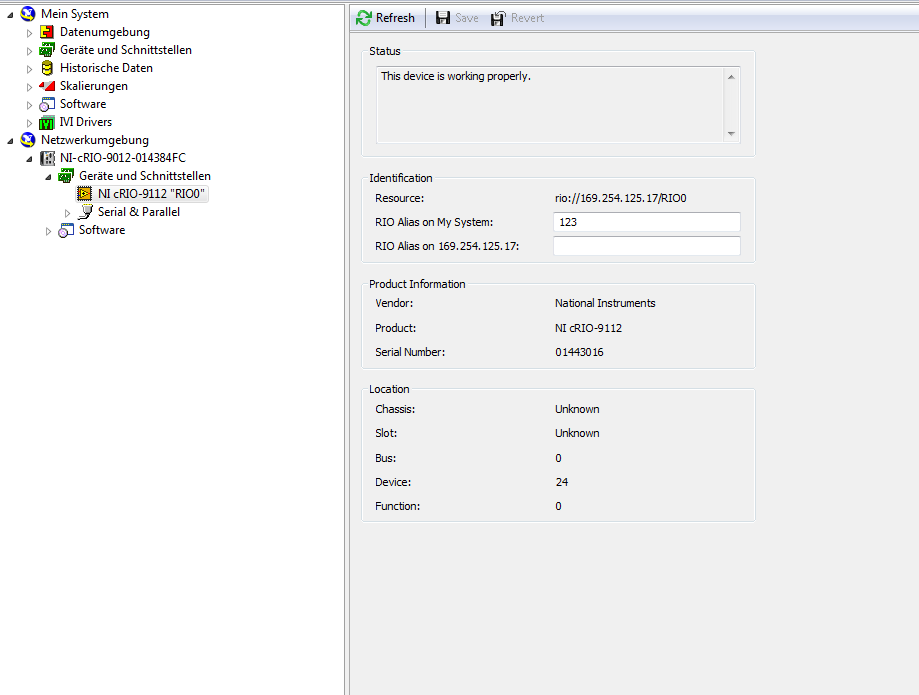Click the Mein System globe icon
919x695 pixels.
pyautogui.click(x=28, y=13)
